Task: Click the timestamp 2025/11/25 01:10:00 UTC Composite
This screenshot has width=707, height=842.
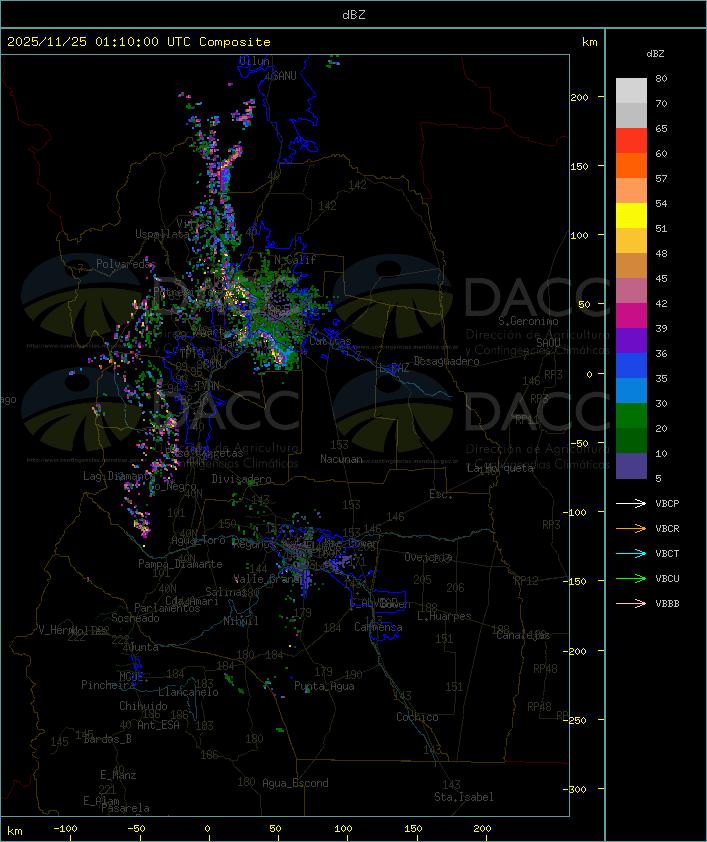Action: click(x=139, y=41)
